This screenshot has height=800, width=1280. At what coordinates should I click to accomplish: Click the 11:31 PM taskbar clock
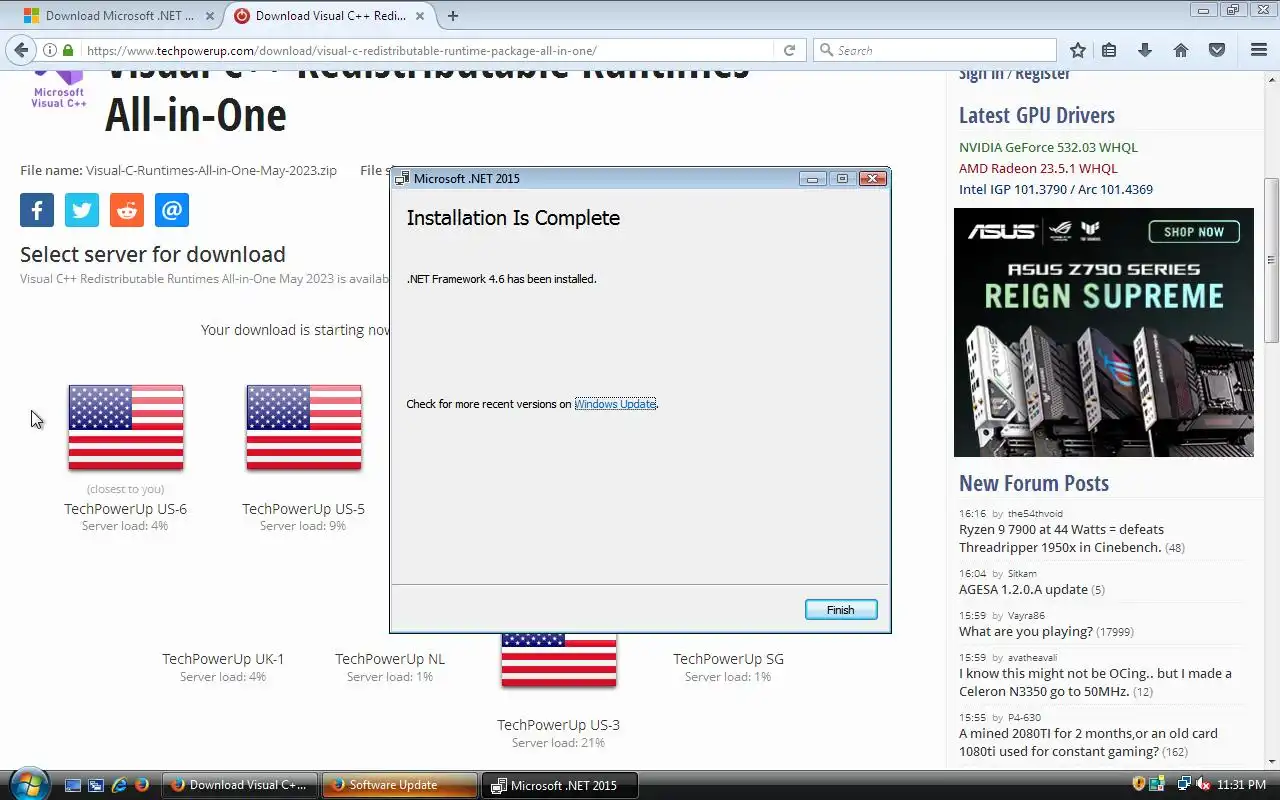tap(1242, 785)
